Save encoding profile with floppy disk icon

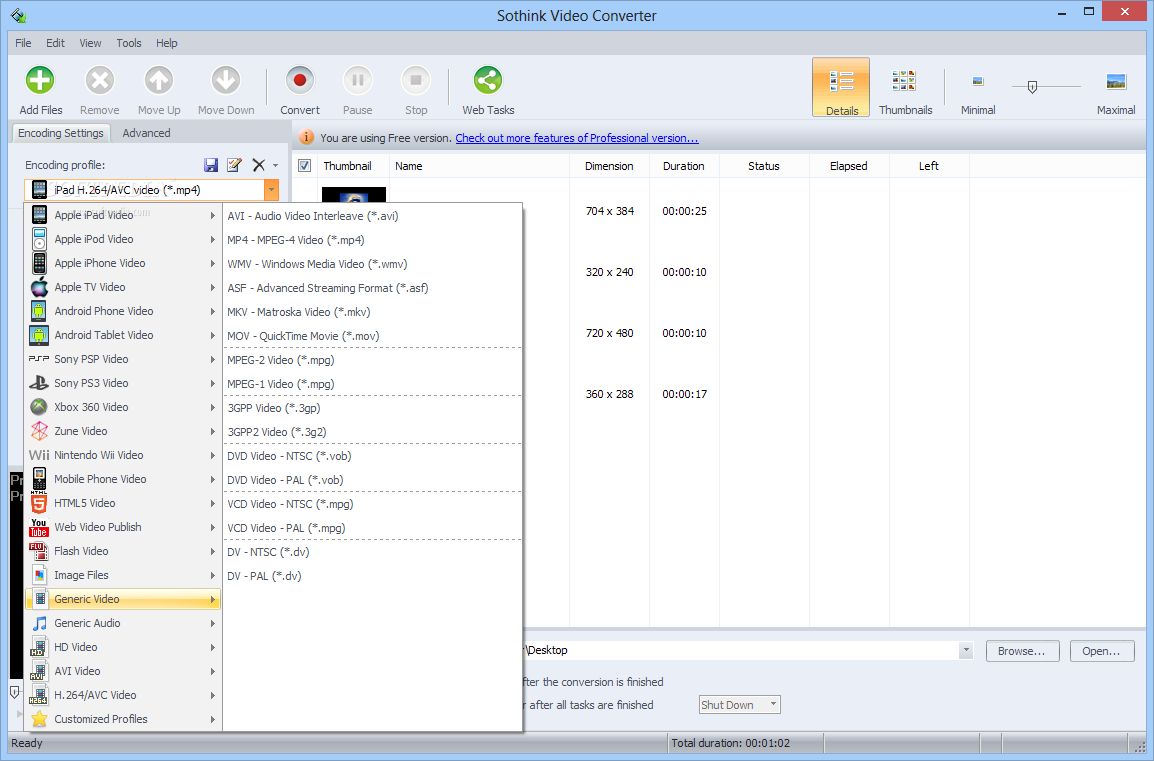coord(211,165)
